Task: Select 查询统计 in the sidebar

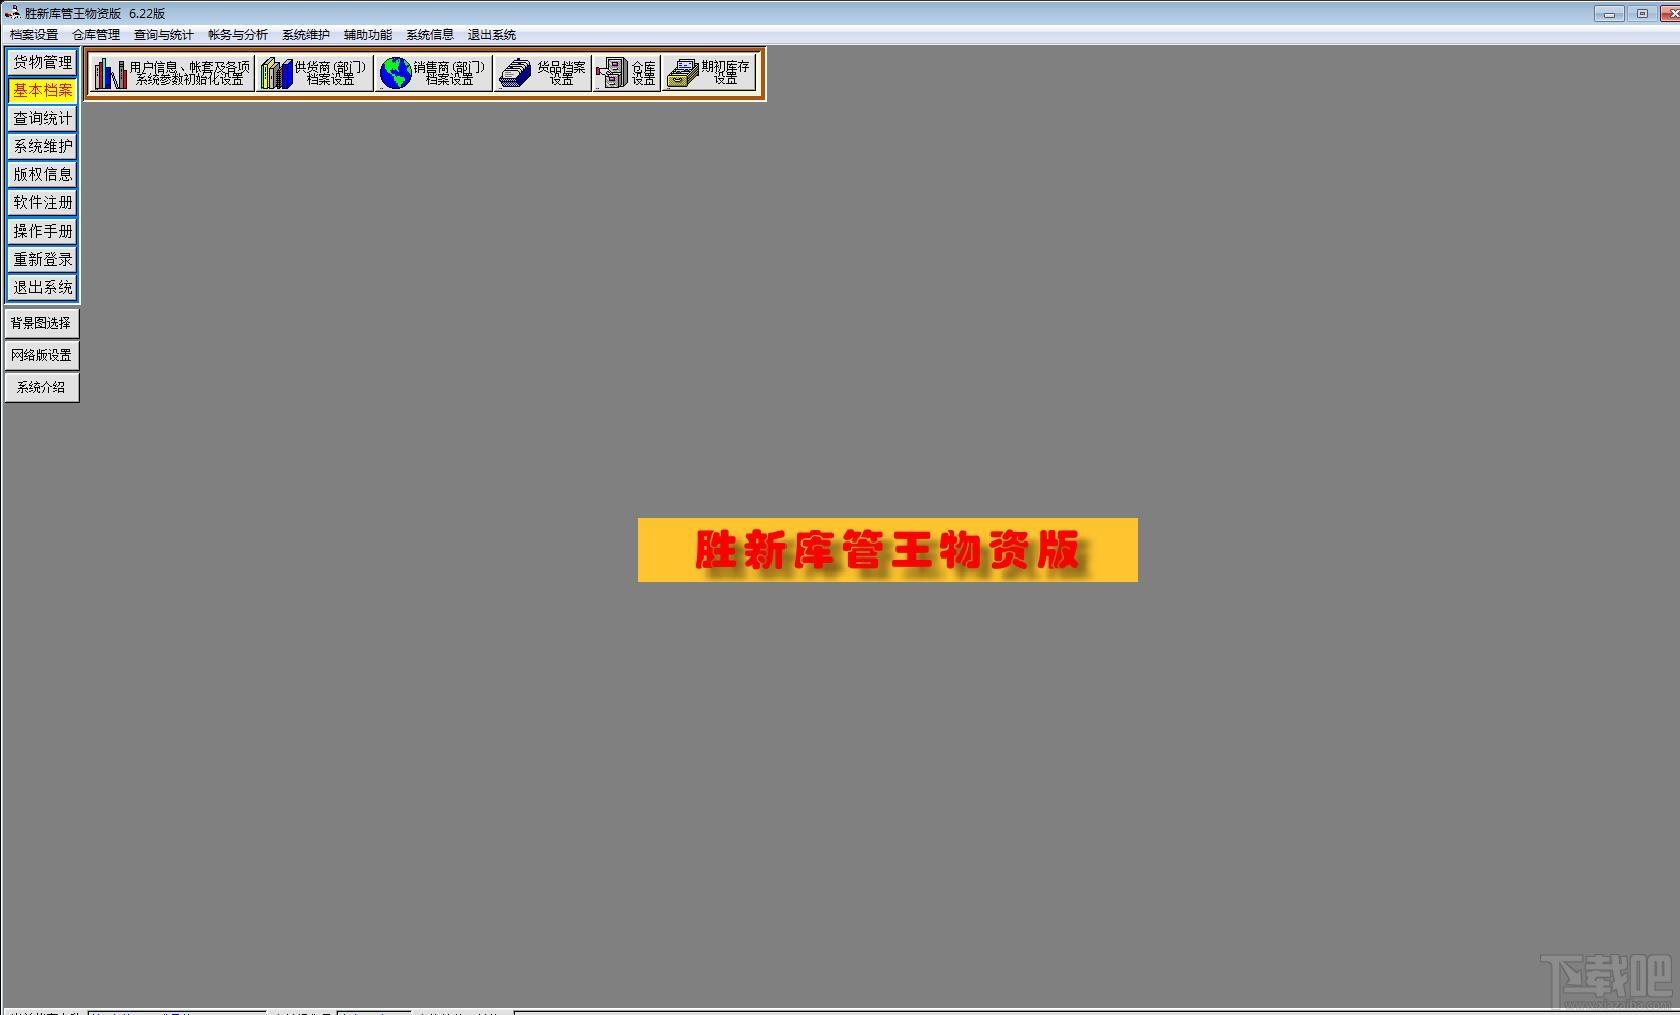Action: click(42, 118)
